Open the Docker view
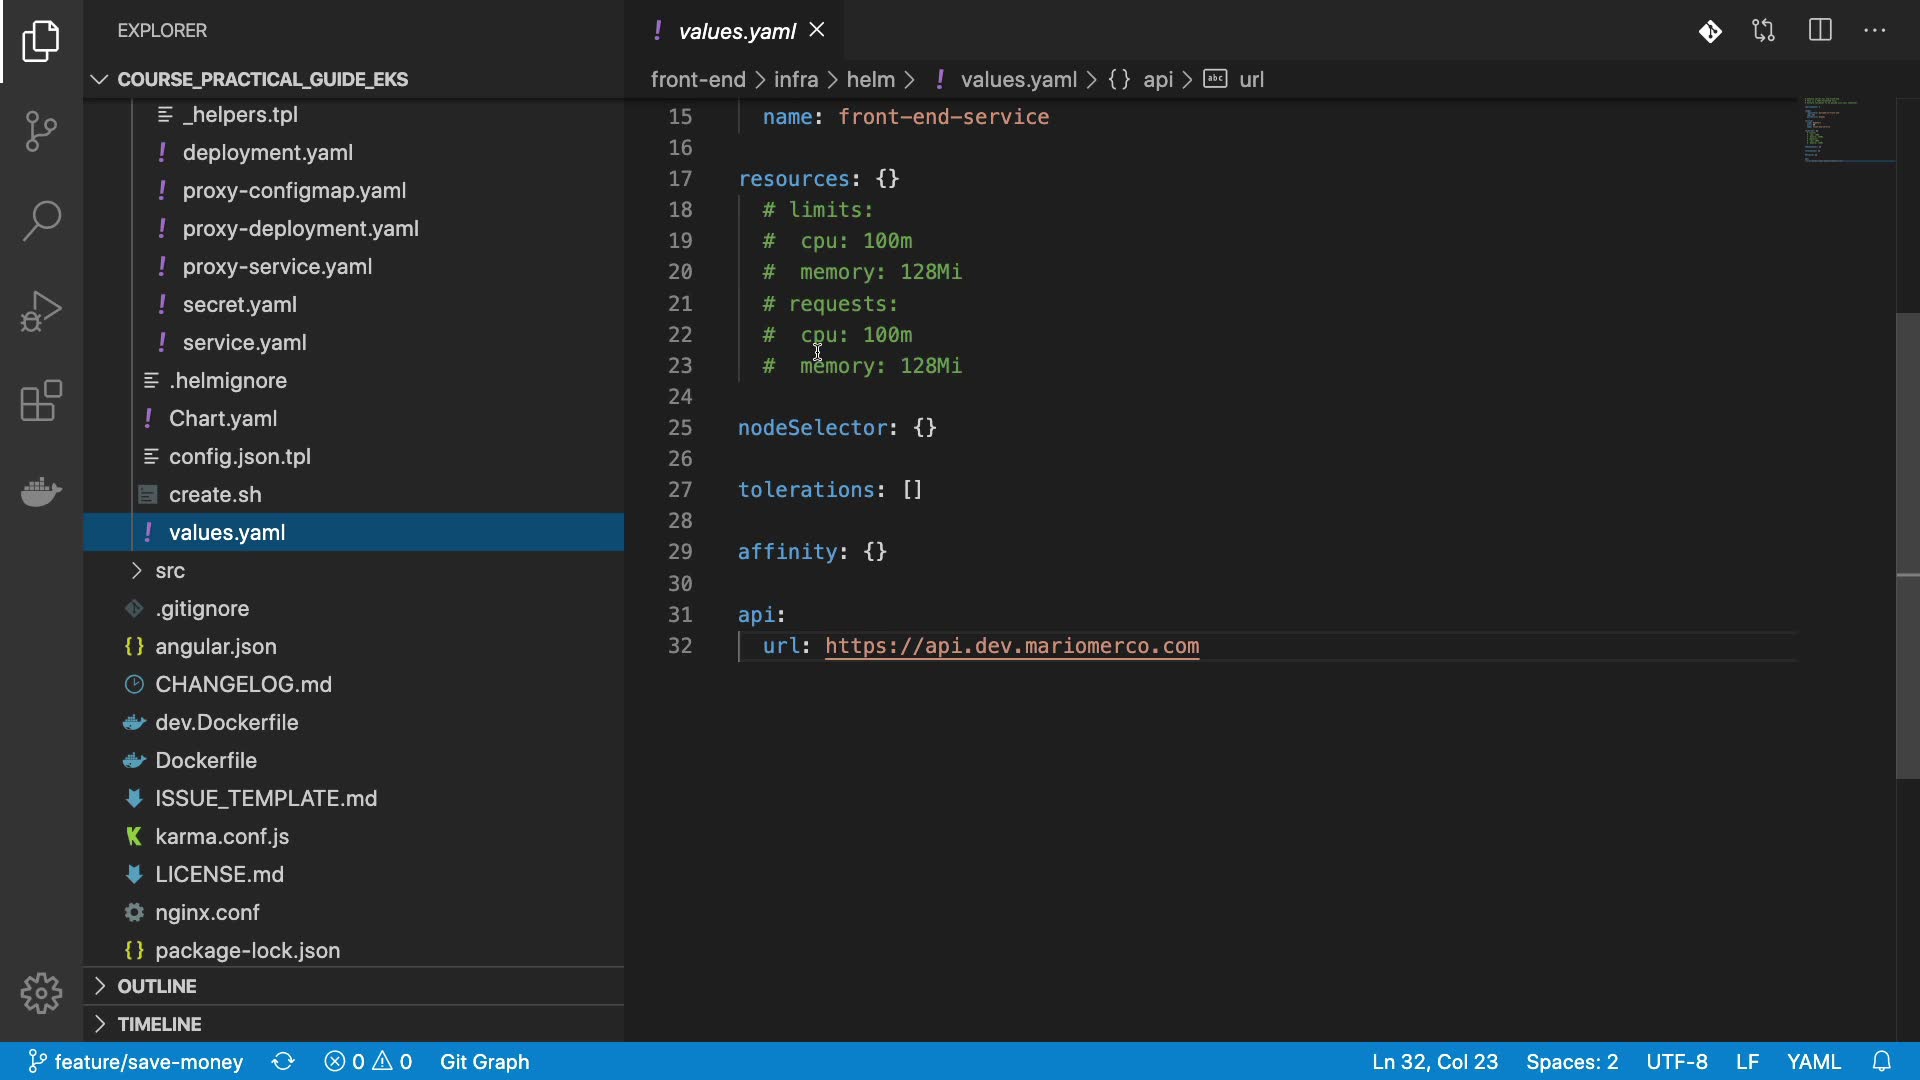This screenshot has height=1080, width=1920. click(x=41, y=491)
